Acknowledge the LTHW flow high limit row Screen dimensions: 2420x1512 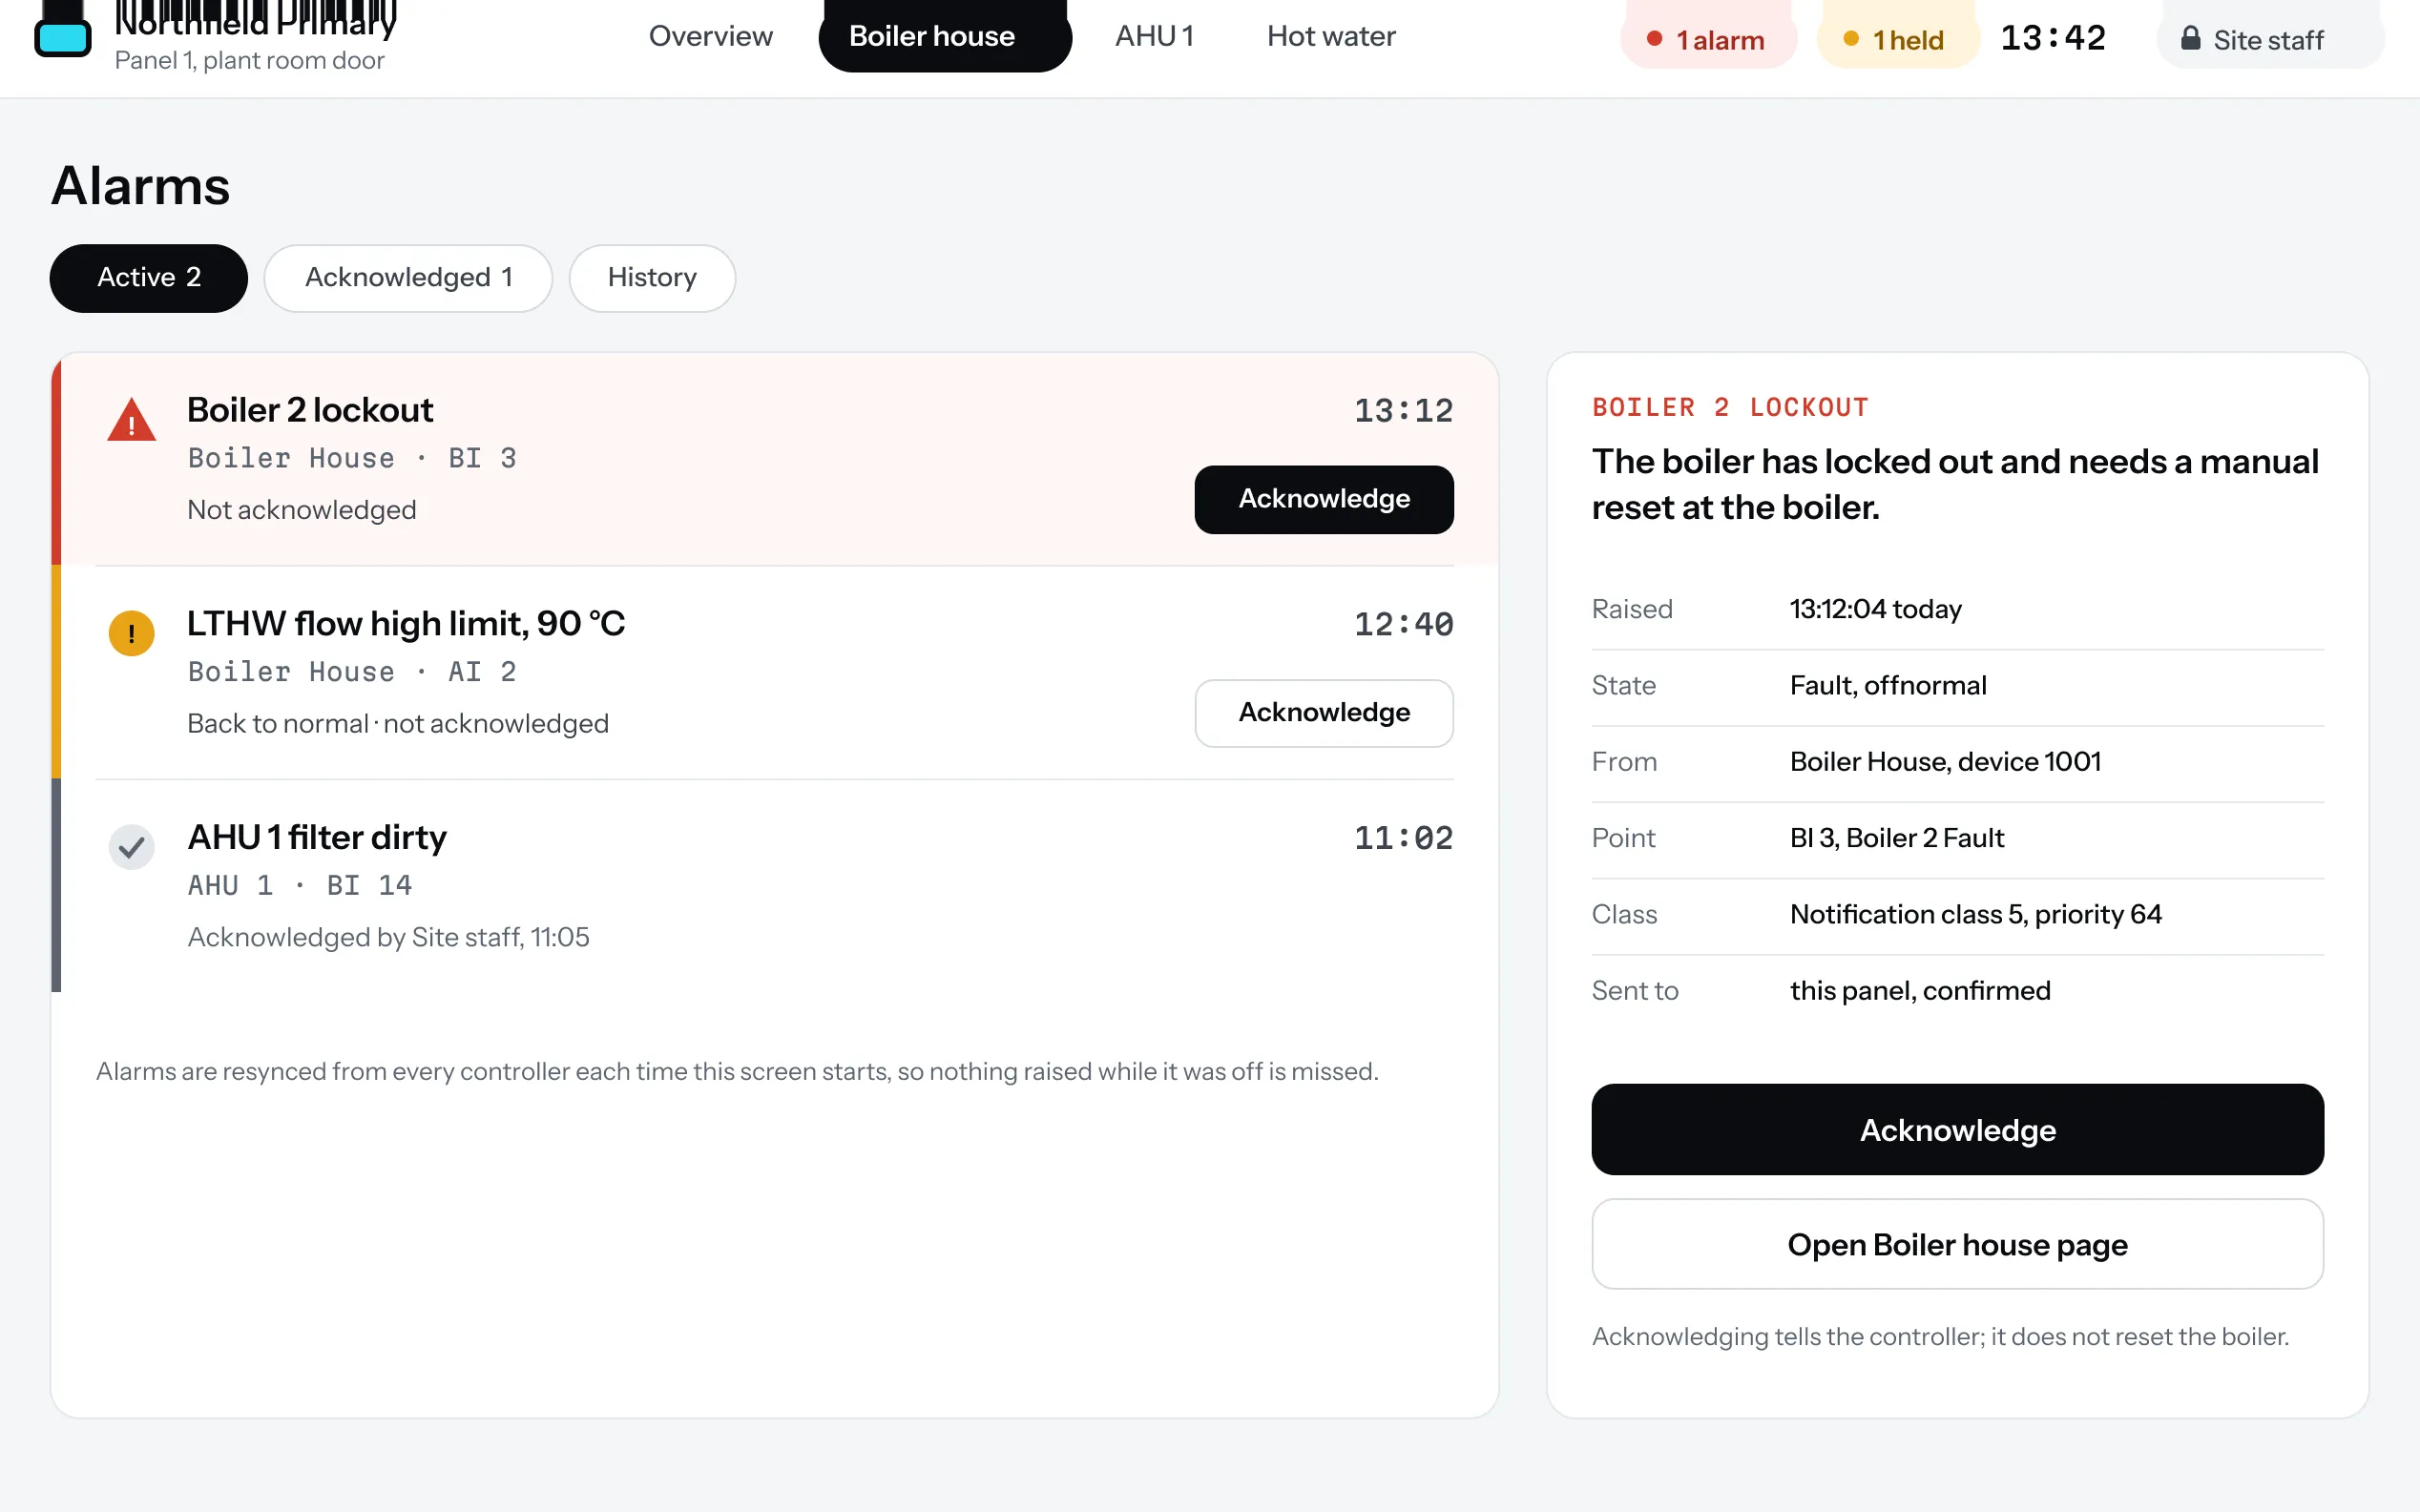coord(1323,713)
